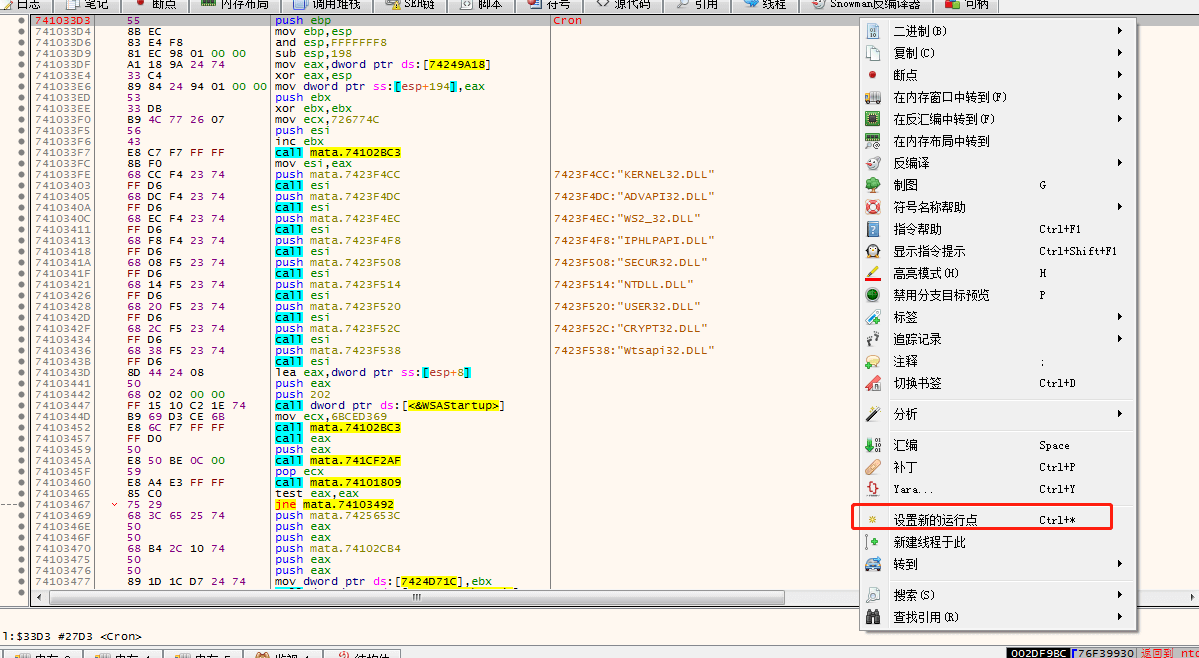The height and width of the screenshot is (658, 1199).
Task: Expand the 搜索(S) search submenu arrow
Action: pyautogui.click(x=1119, y=595)
